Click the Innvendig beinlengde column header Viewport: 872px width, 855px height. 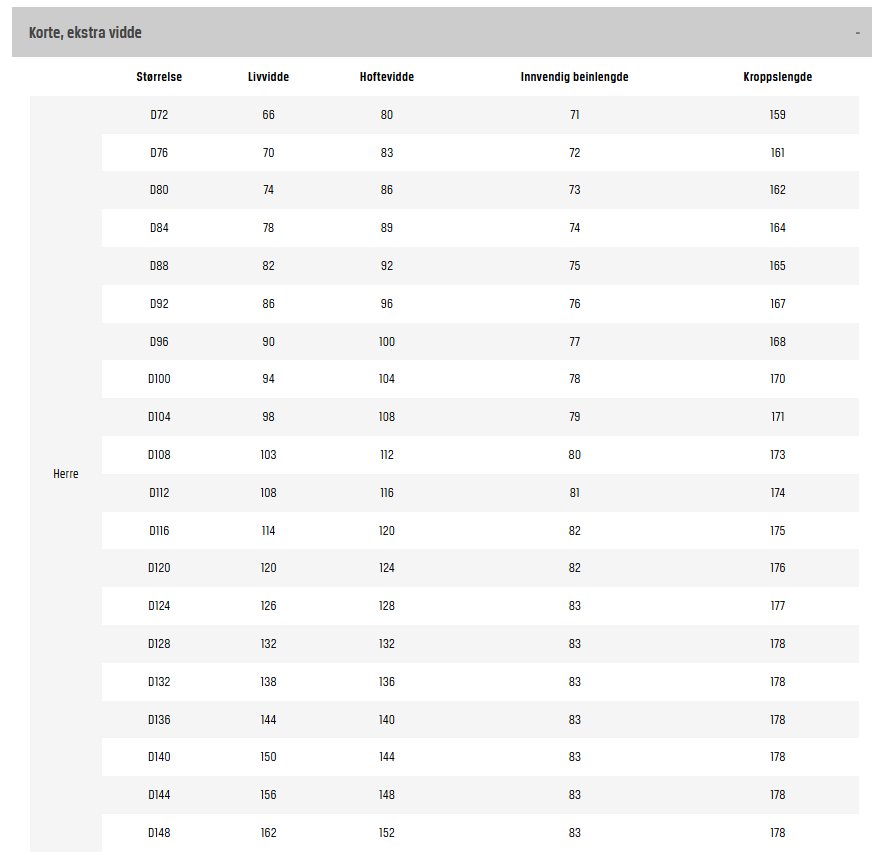(574, 77)
